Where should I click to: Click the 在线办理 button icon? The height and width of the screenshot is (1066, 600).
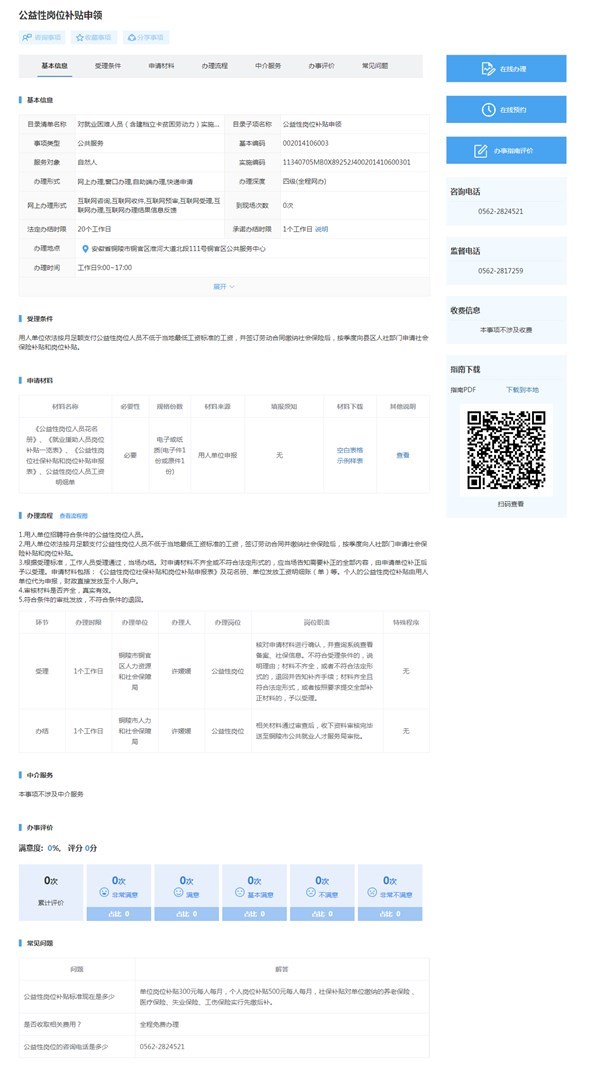coord(487,68)
